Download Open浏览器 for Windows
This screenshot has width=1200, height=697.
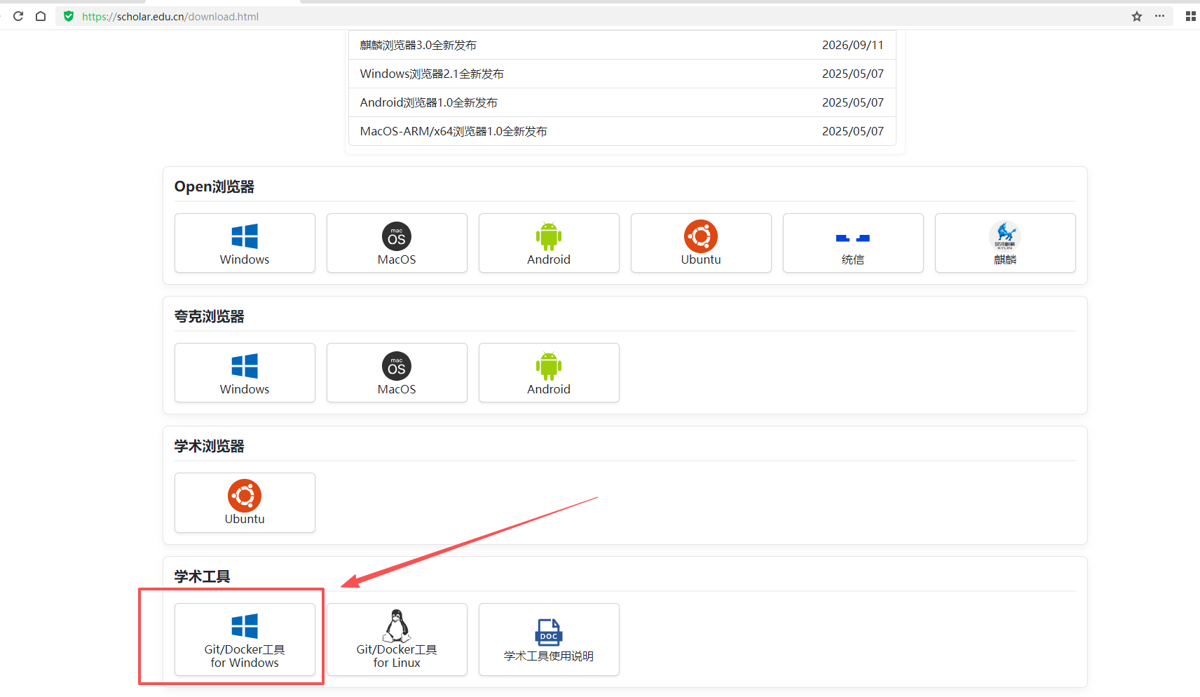(245, 243)
